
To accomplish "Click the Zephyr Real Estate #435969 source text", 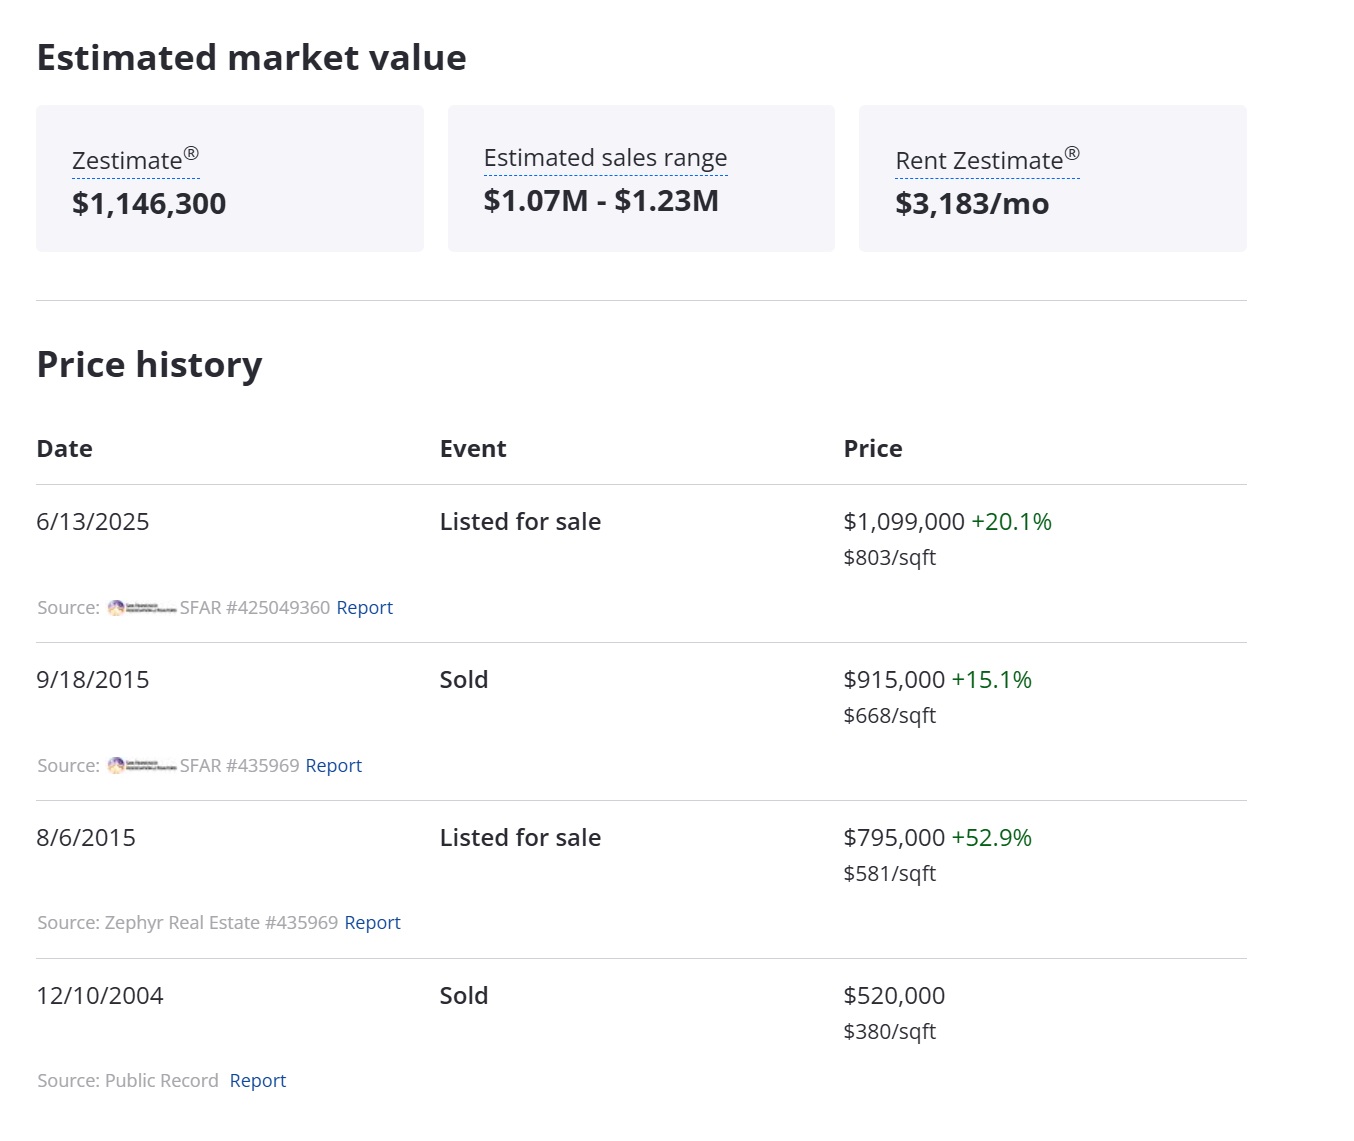I will tap(221, 923).
